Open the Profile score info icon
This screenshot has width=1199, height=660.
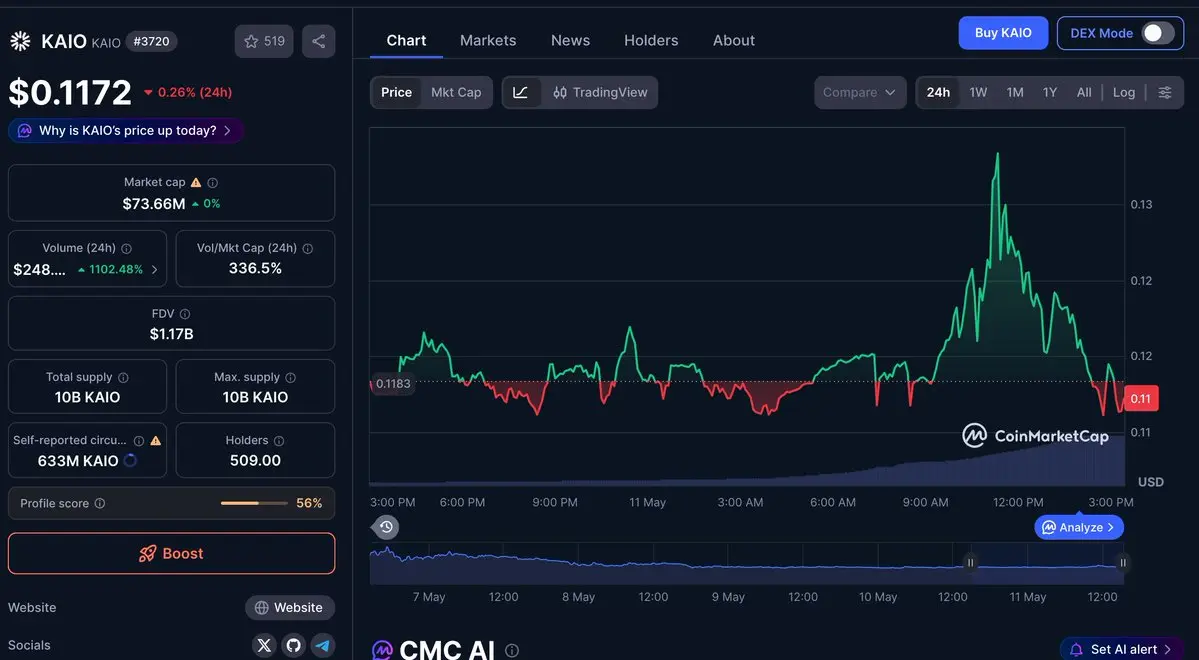tap(99, 503)
